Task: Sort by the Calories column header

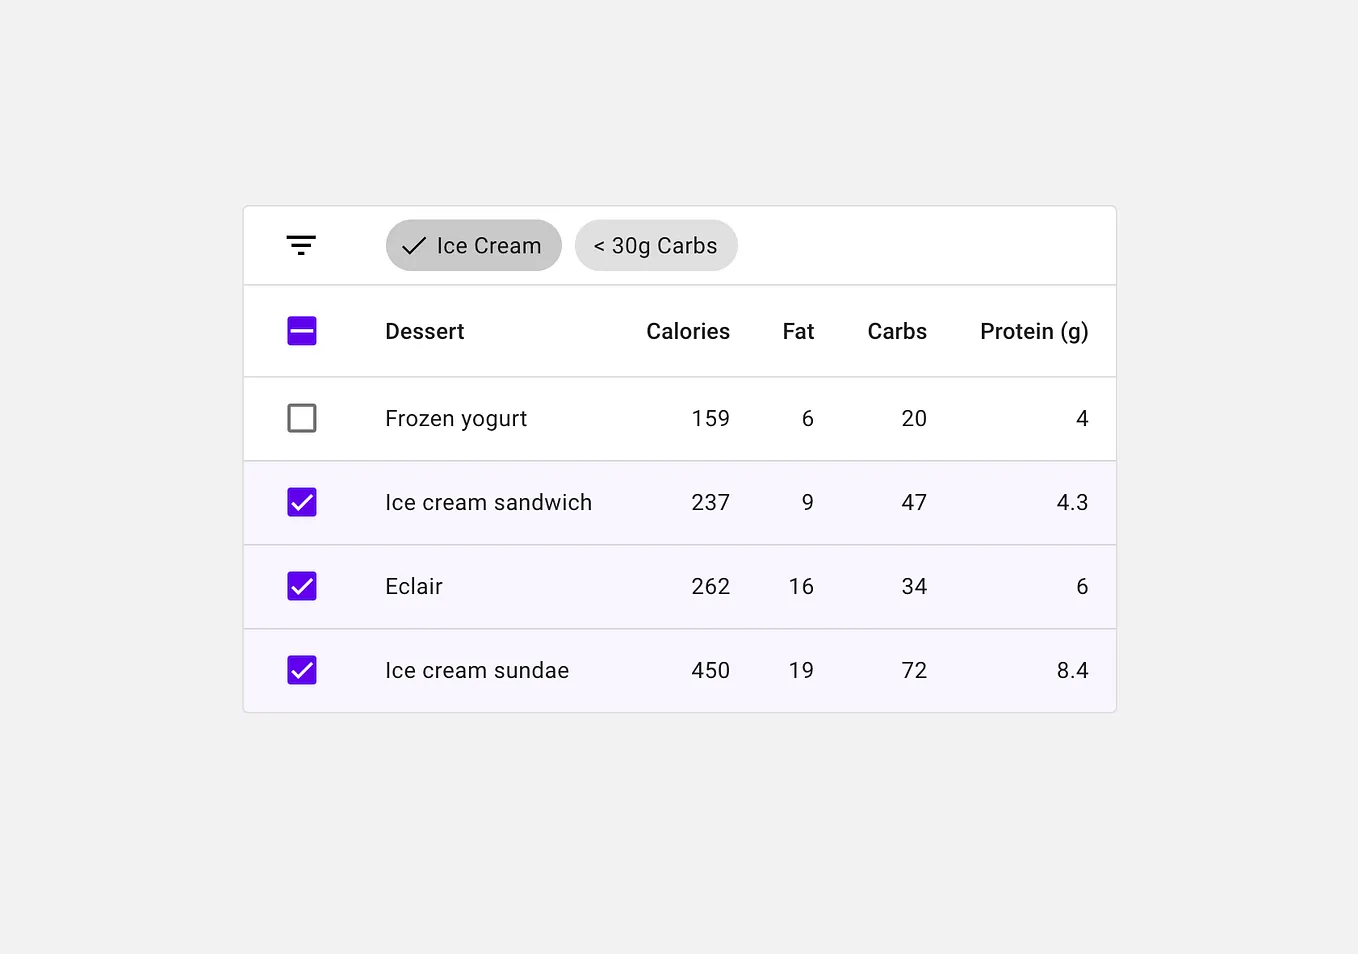Action: click(688, 331)
